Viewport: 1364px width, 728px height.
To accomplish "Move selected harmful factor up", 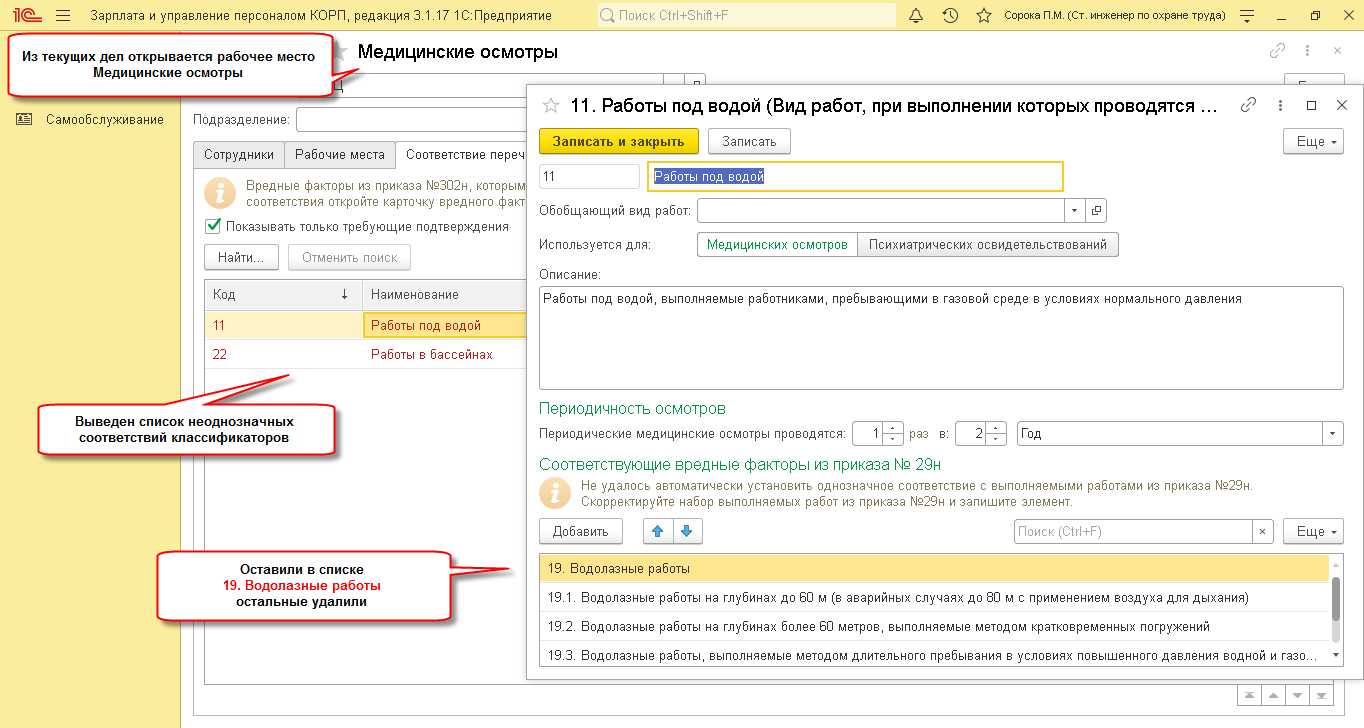I will pyautogui.click(x=658, y=531).
